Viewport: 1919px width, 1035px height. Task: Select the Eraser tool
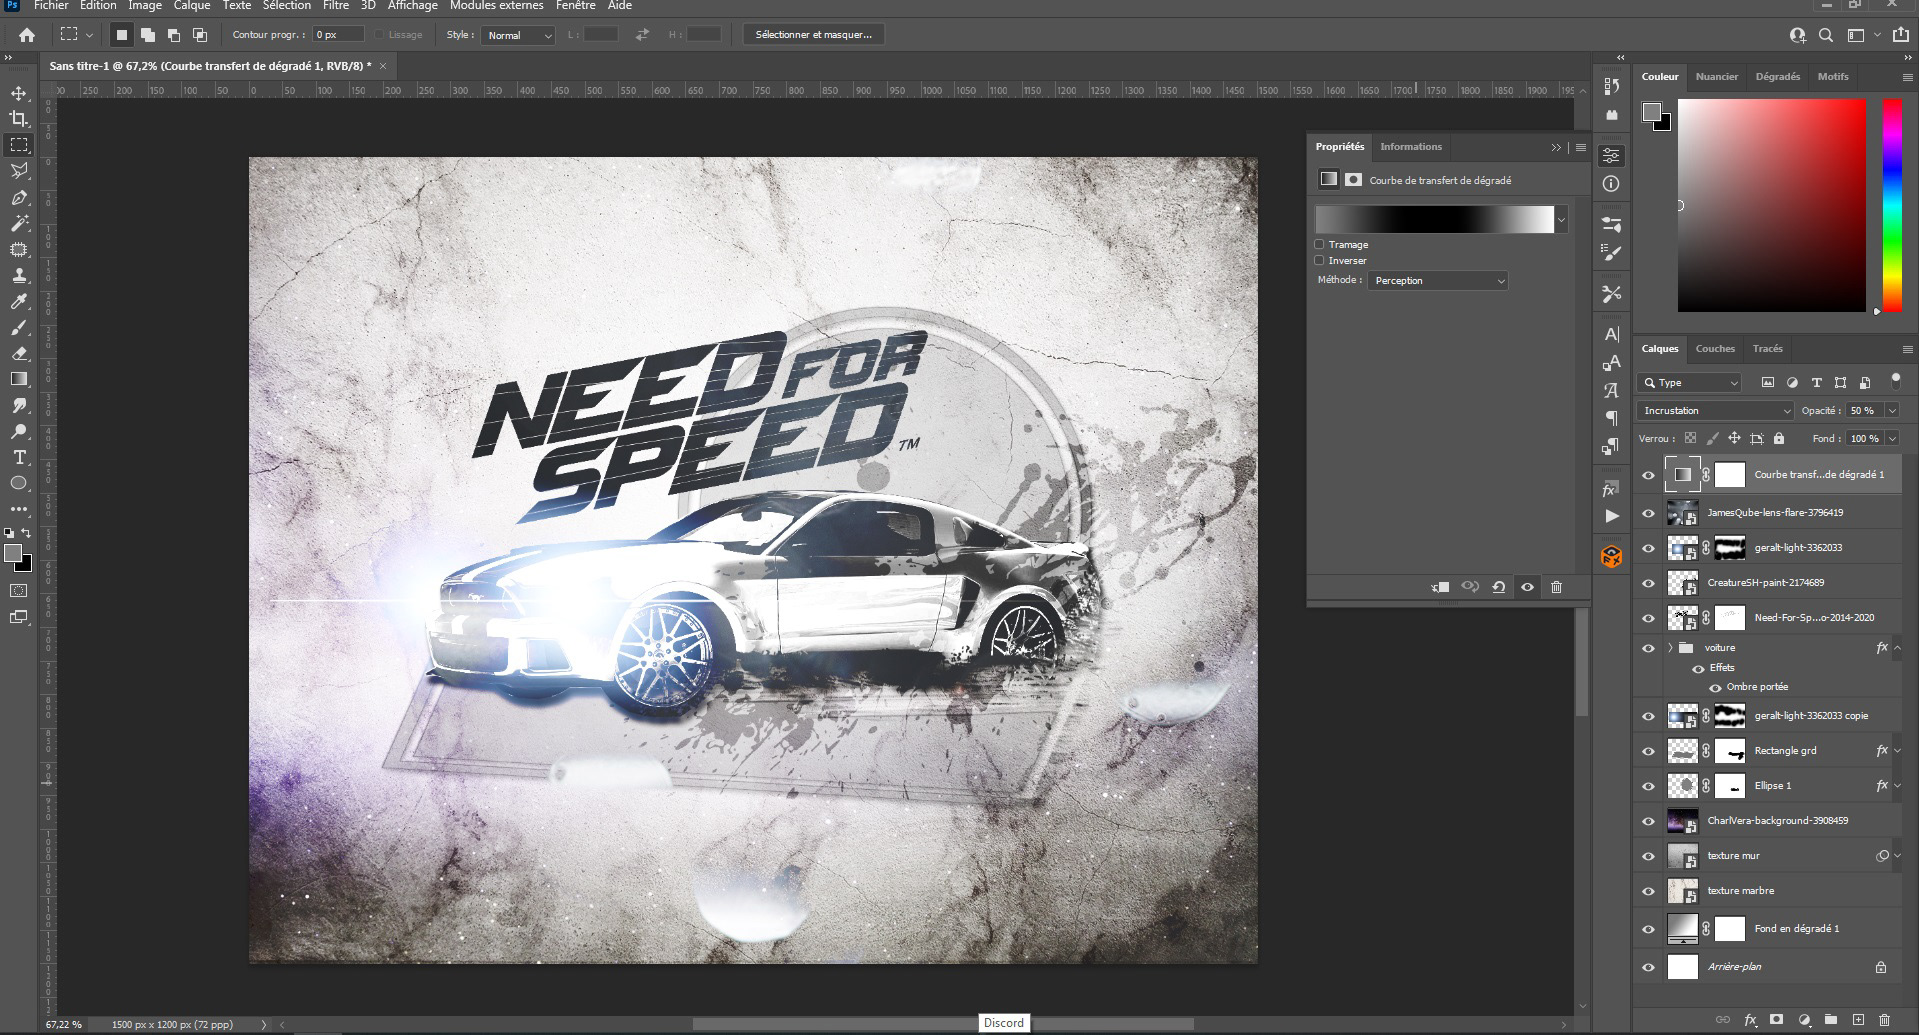[x=19, y=353]
